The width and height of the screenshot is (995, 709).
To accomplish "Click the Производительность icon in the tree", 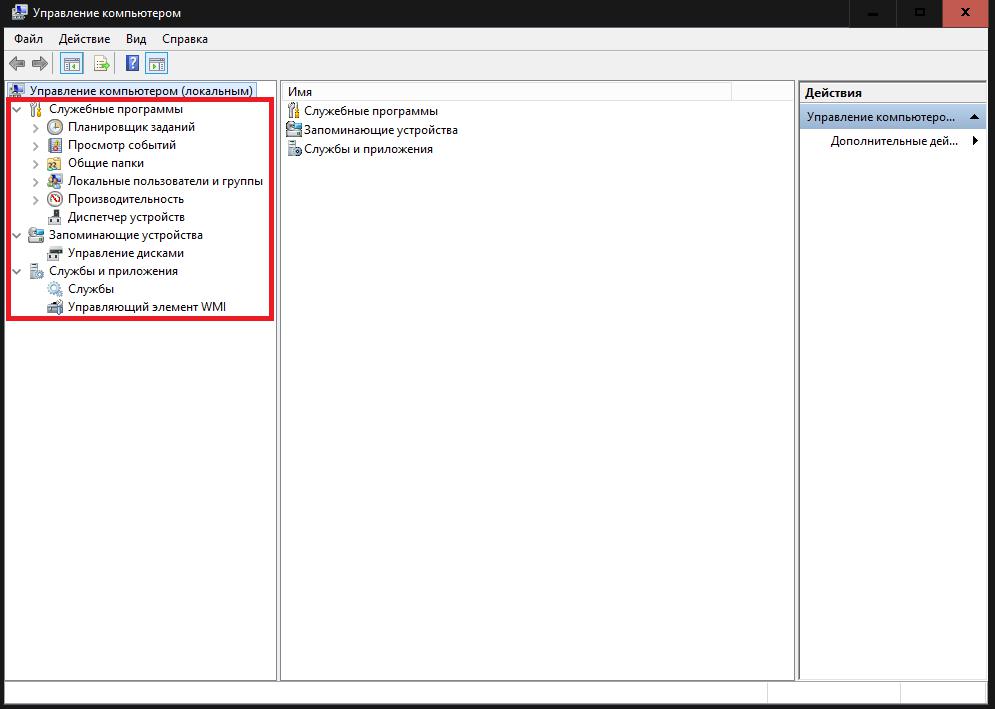I will [55, 199].
